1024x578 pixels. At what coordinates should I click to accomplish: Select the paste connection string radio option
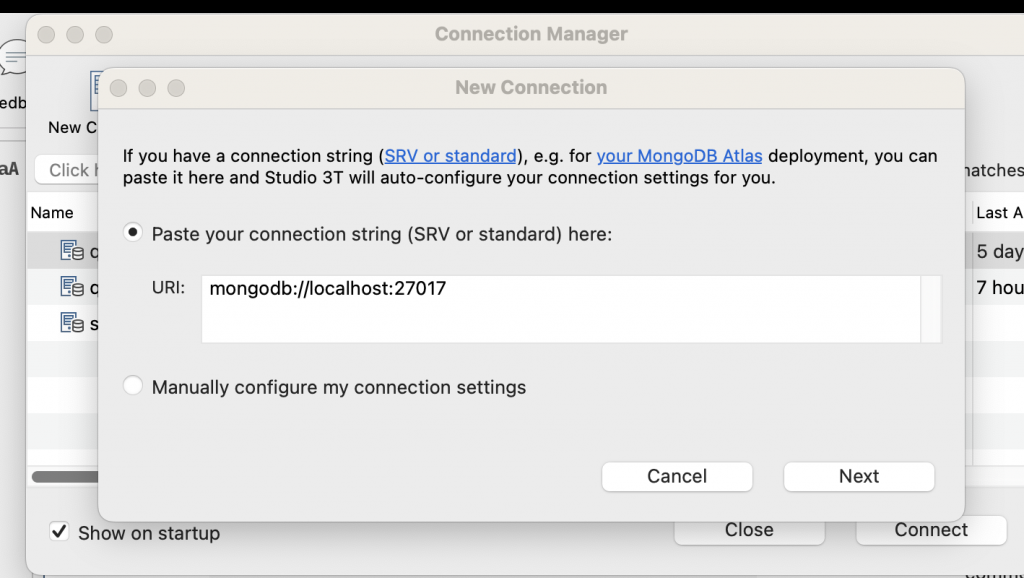tap(133, 233)
